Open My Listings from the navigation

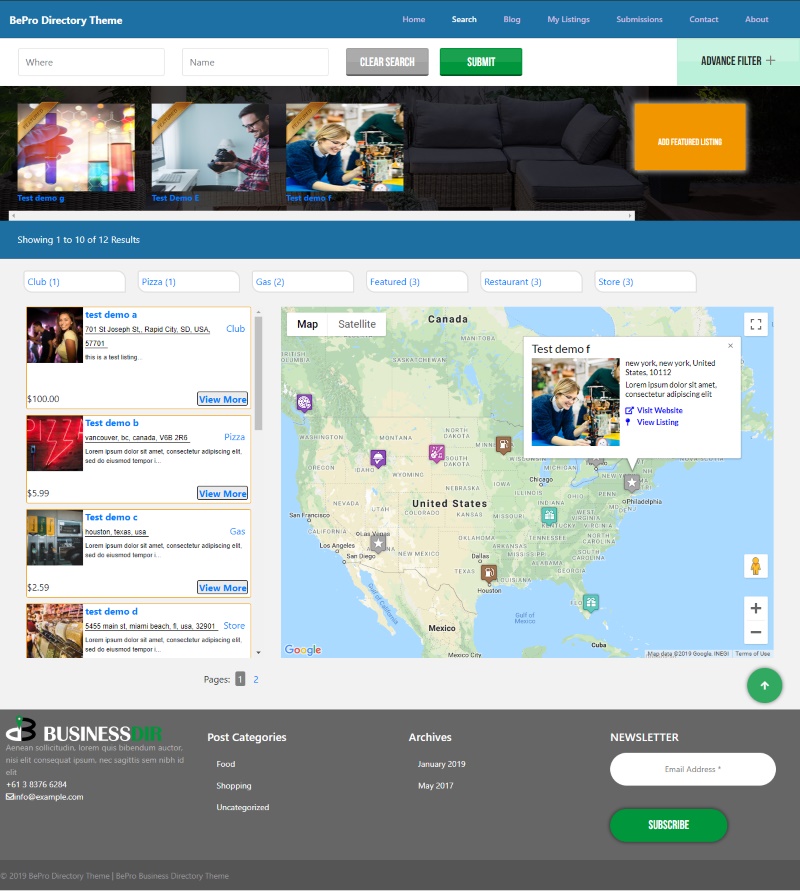coord(569,19)
